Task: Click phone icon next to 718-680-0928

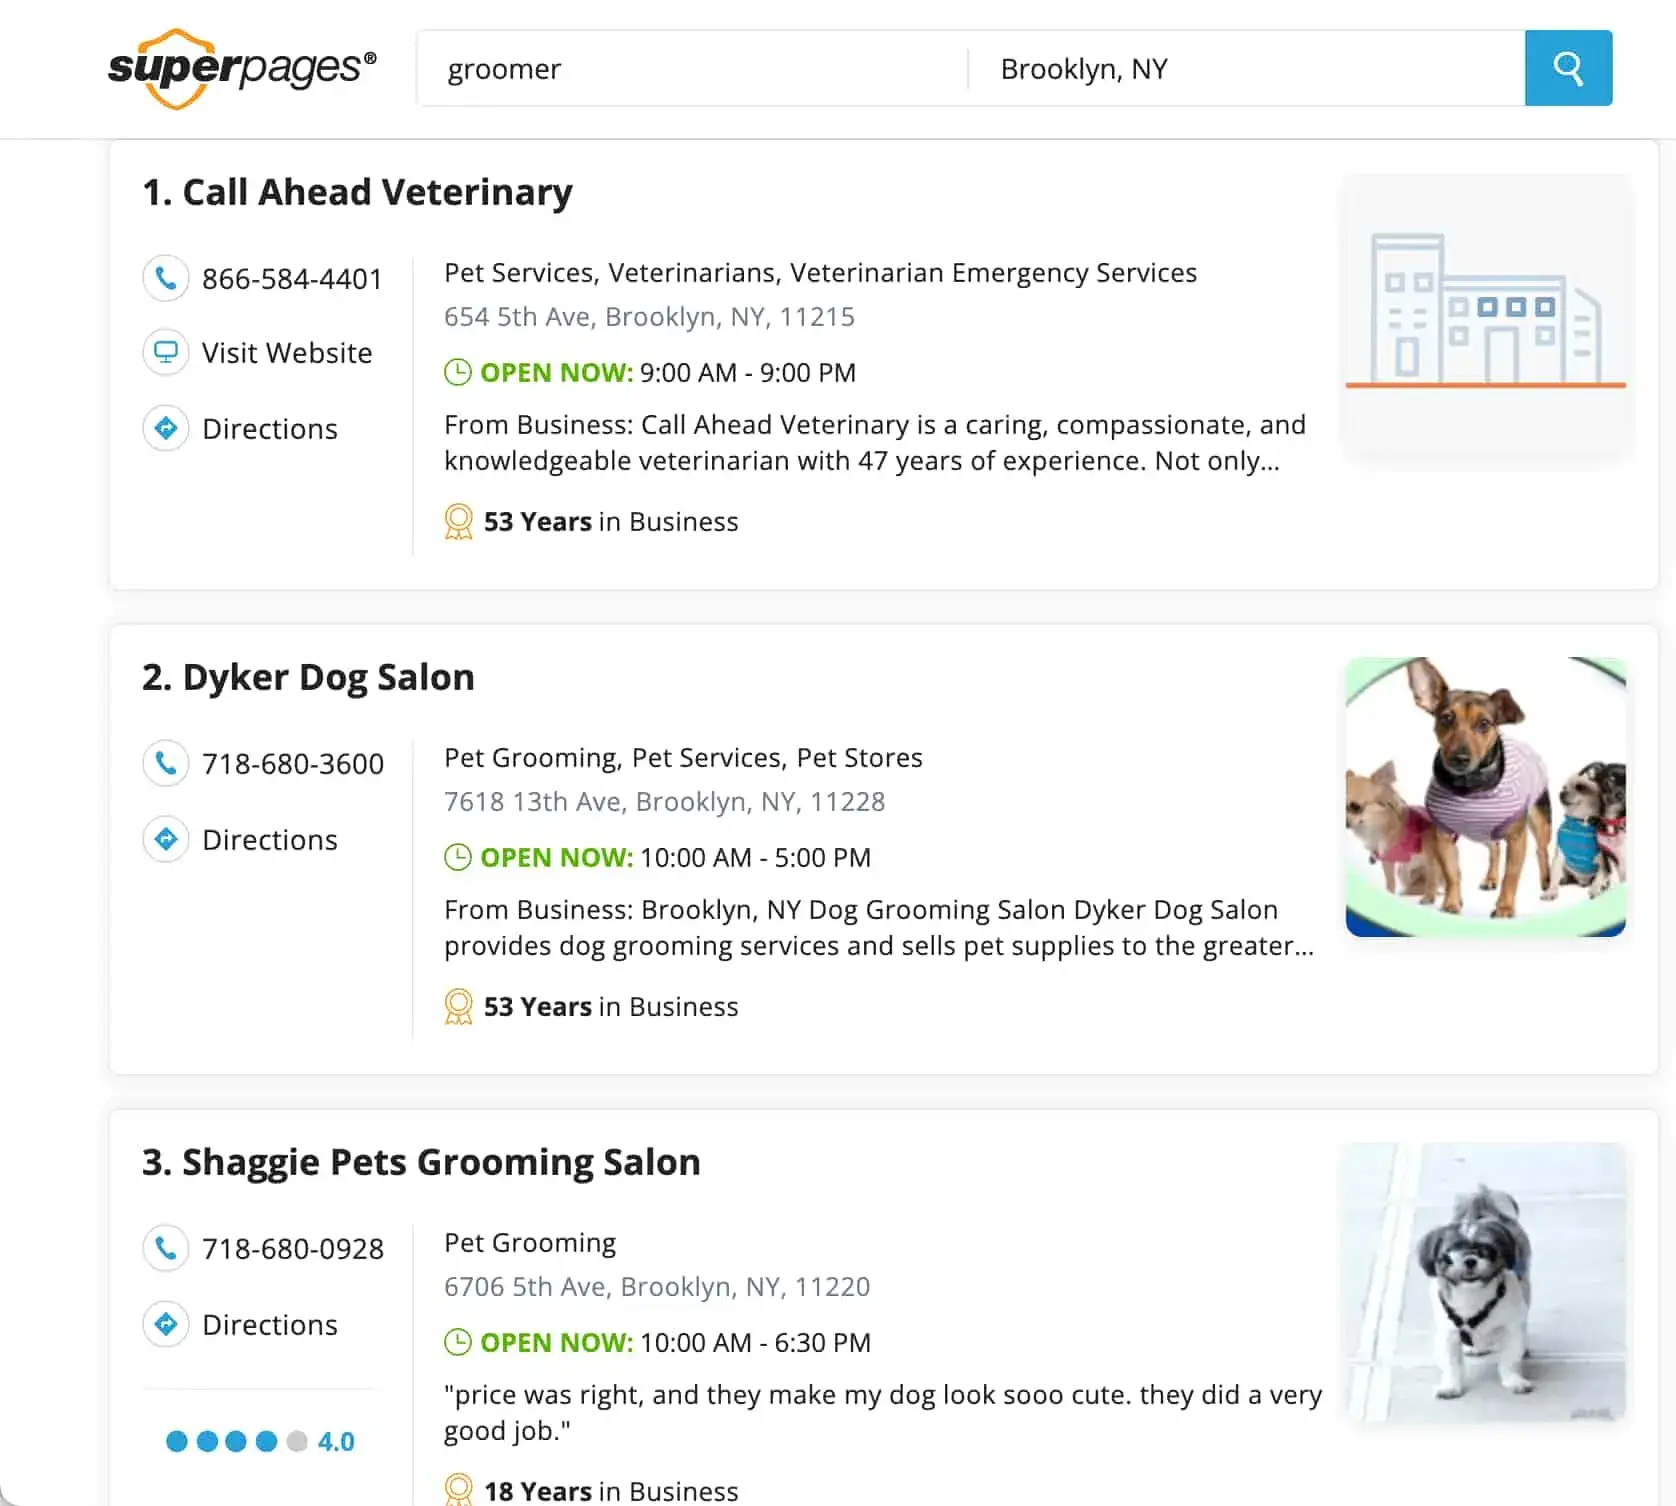Action: pyautogui.click(x=166, y=1249)
